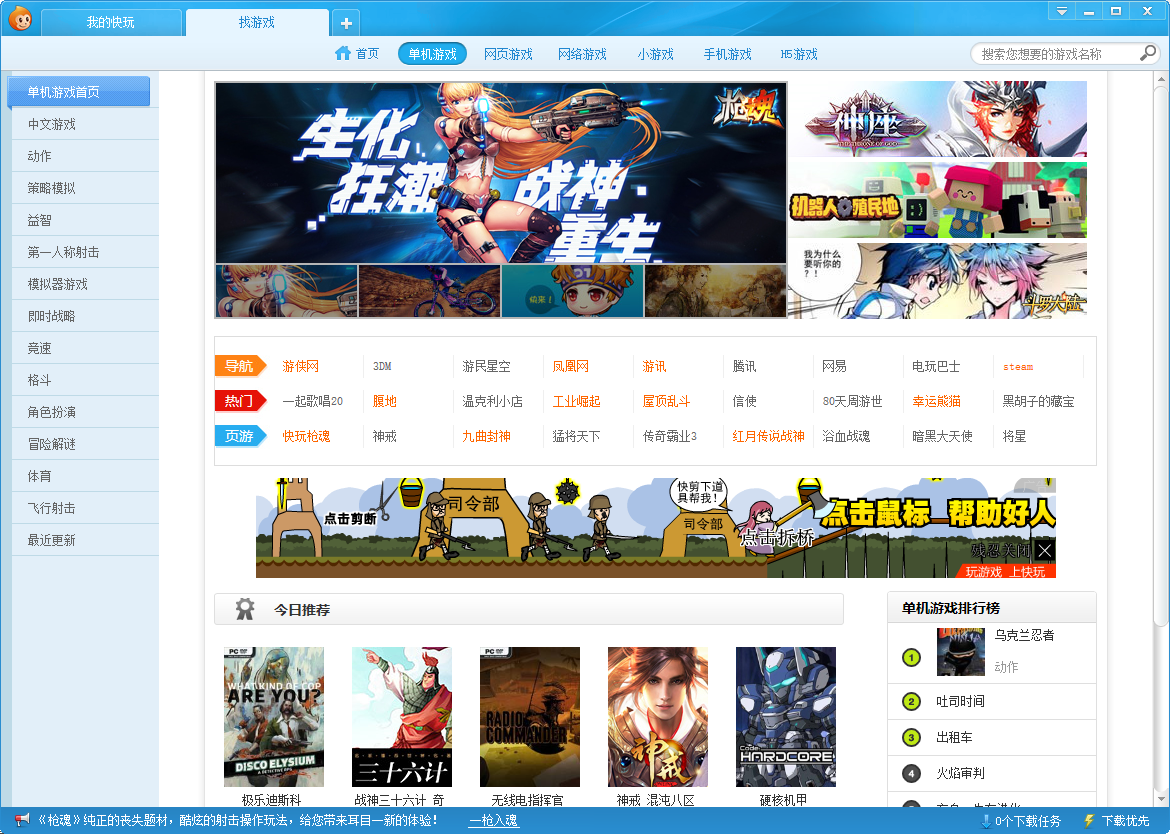Click the home icon next to 首页

(x=342, y=53)
